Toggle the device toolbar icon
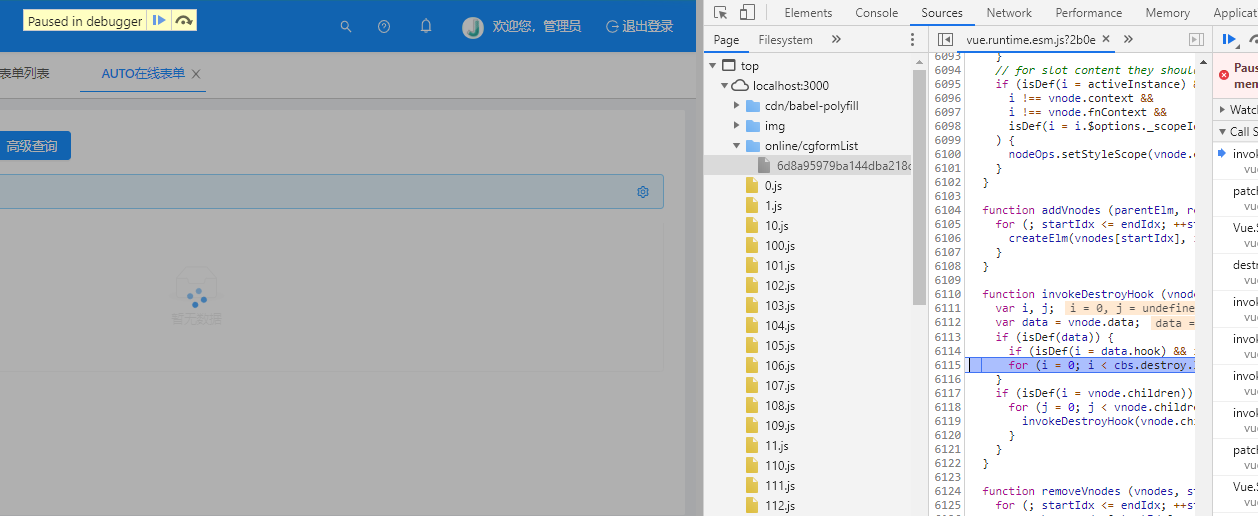 click(747, 13)
